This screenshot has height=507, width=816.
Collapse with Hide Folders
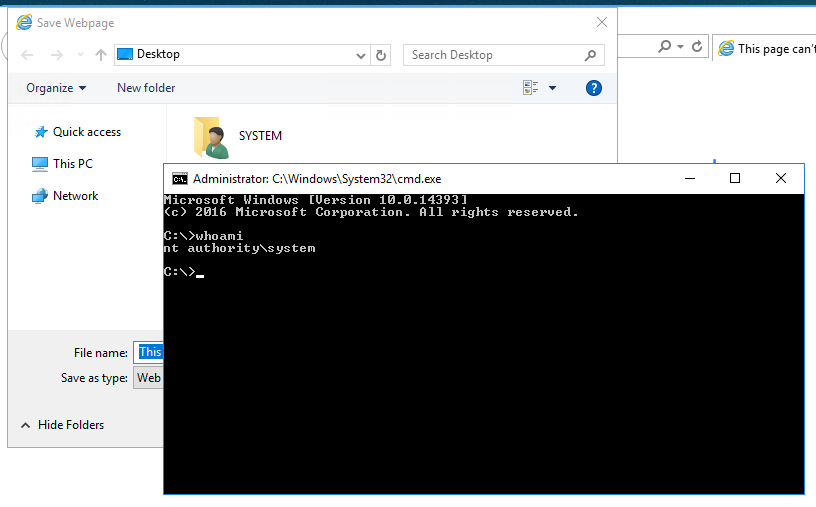[x=62, y=425]
